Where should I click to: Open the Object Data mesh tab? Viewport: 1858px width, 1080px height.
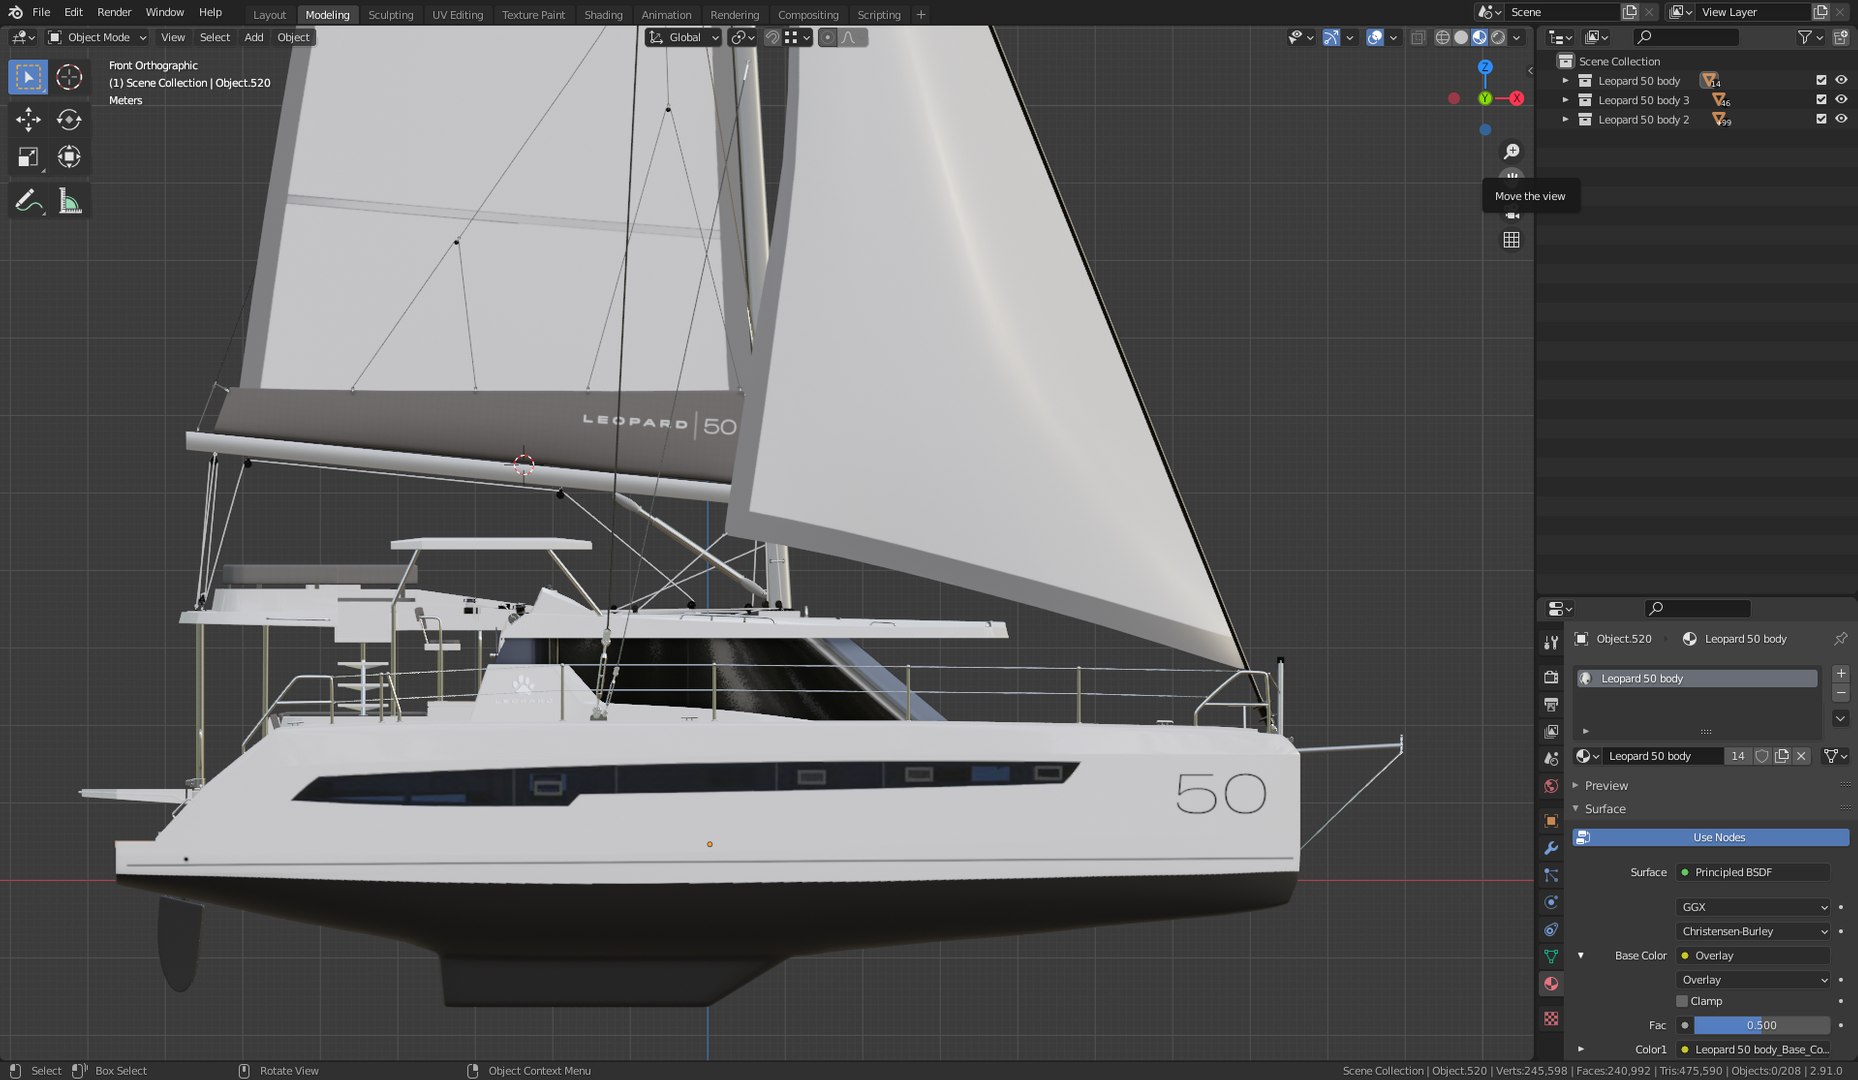click(x=1551, y=956)
